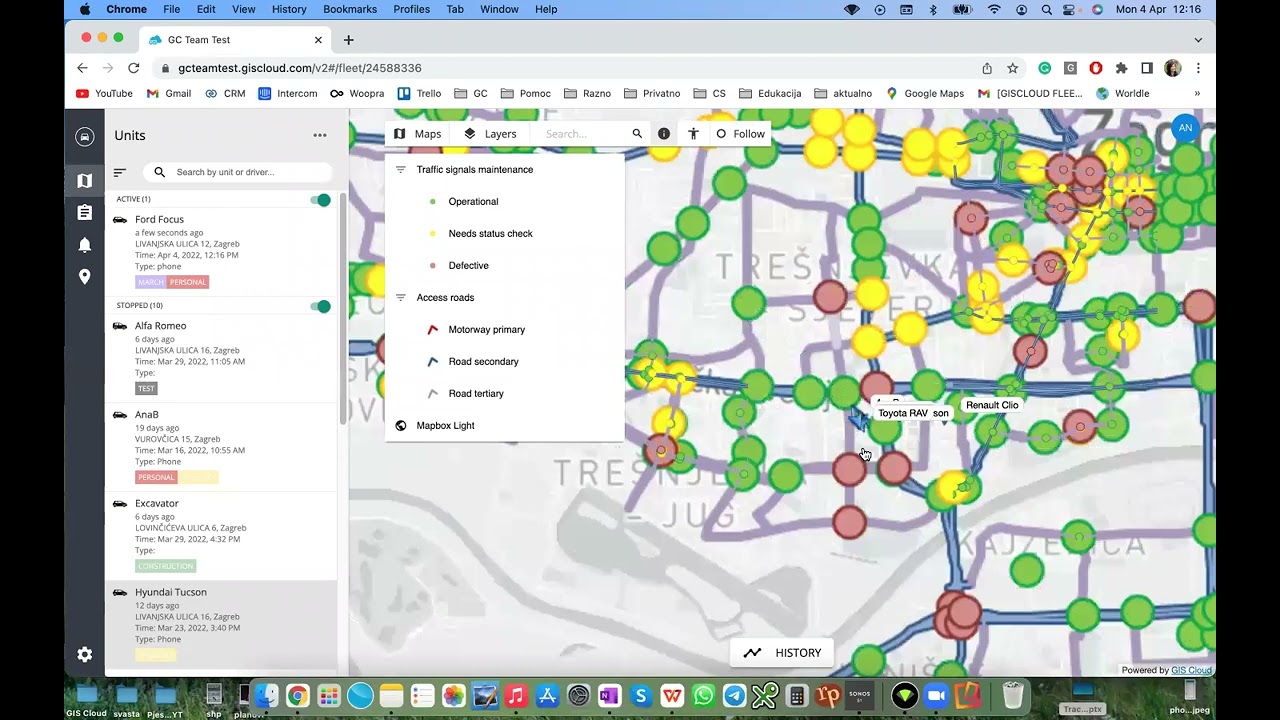Open units sort filter icon
The image size is (1280, 720).
[x=120, y=172]
